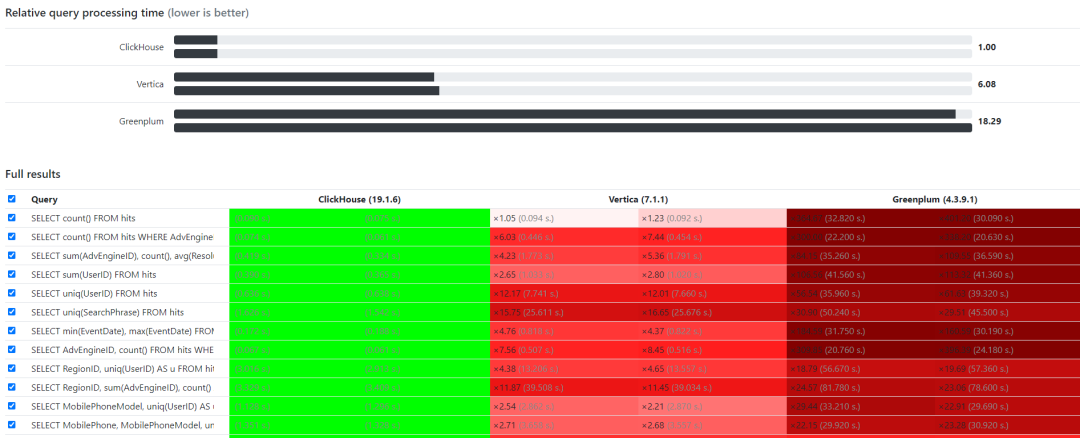The height and width of the screenshot is (438, 1080).
Task: Click the 'Query' column header
Action: click(x=44, y=200)
